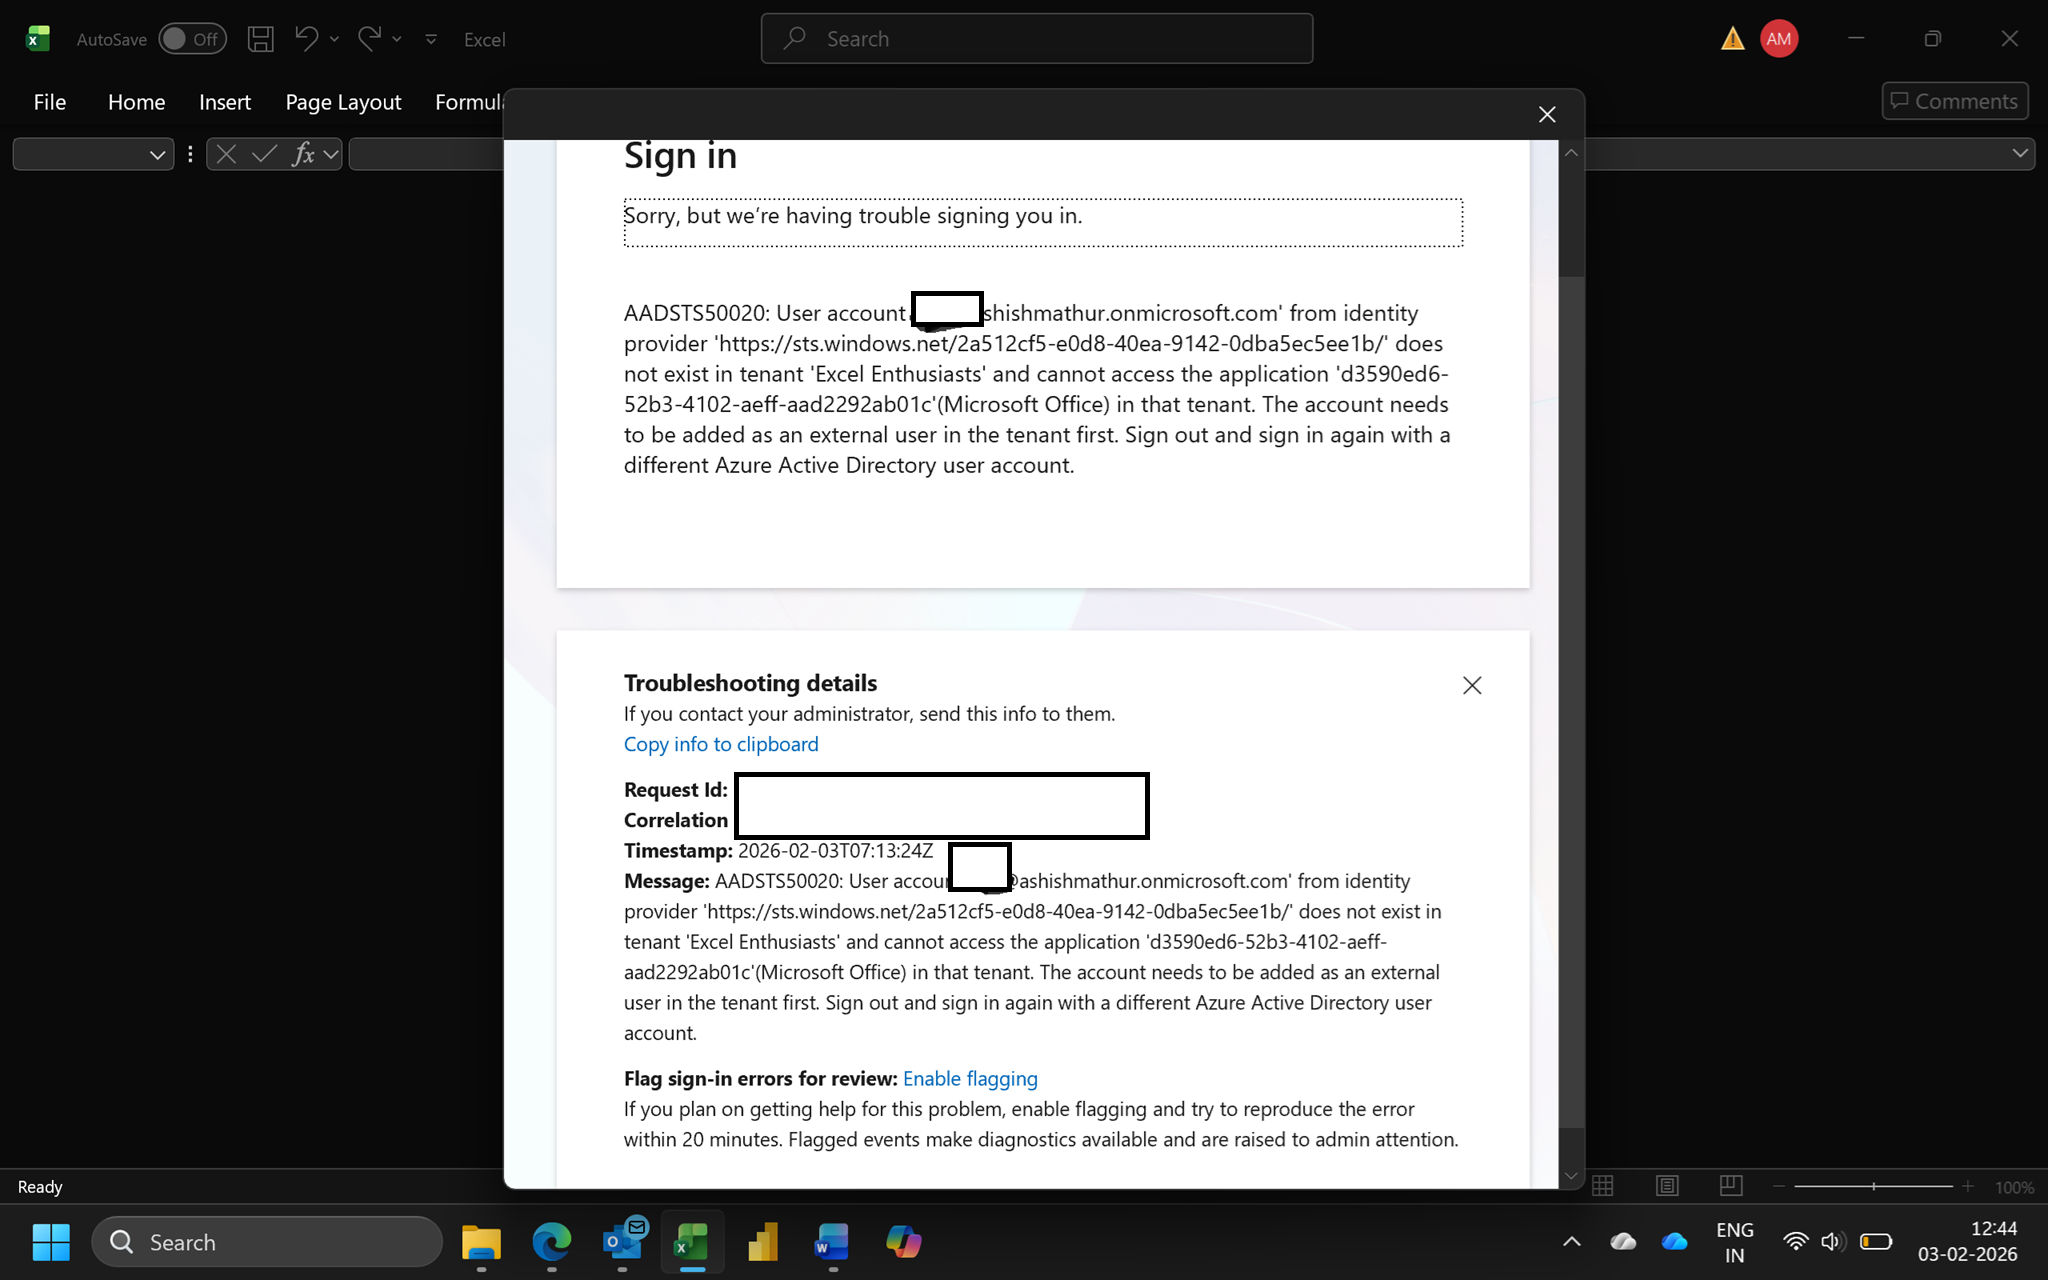Screen dimensions: 2048x1280
Task: Click Copy info to clipboard link
Action: tap(721, 744)
